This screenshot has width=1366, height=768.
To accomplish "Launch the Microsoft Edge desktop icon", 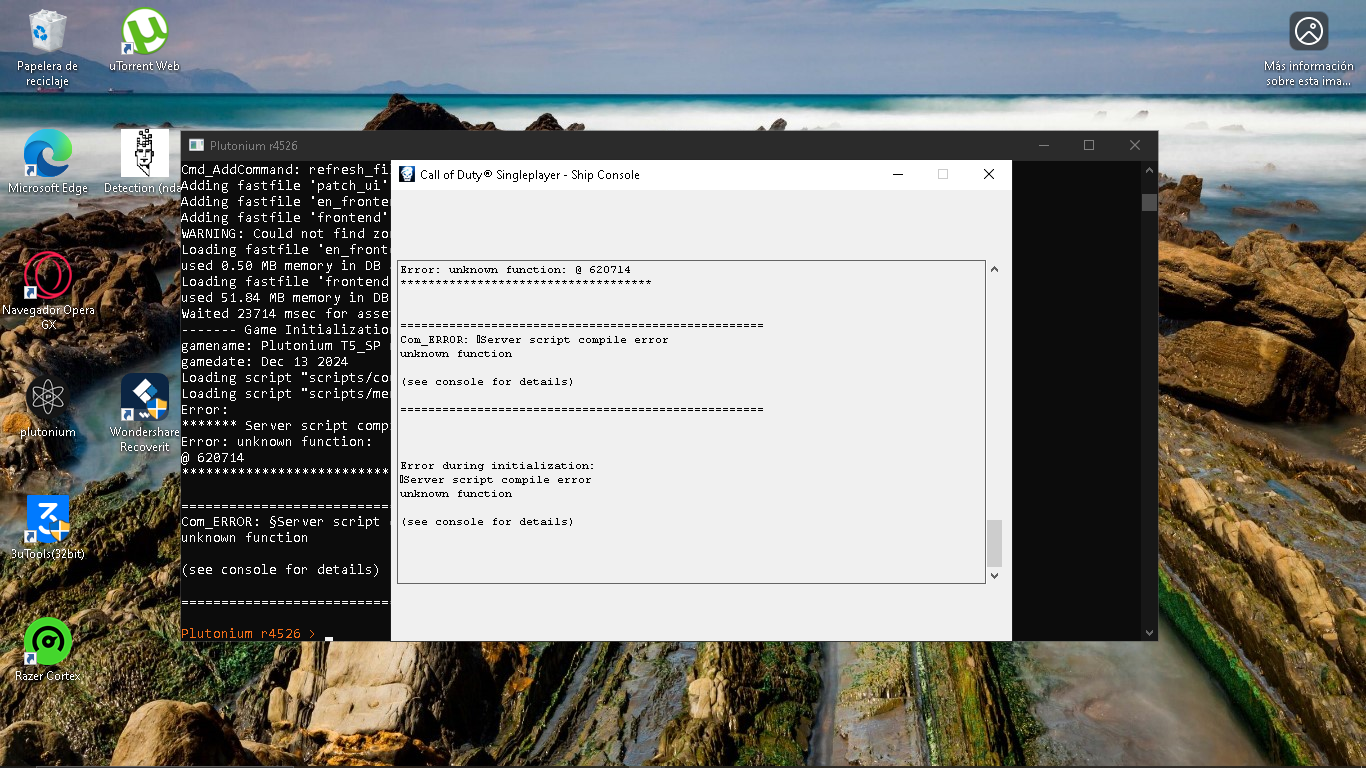I will click(48, 162).
